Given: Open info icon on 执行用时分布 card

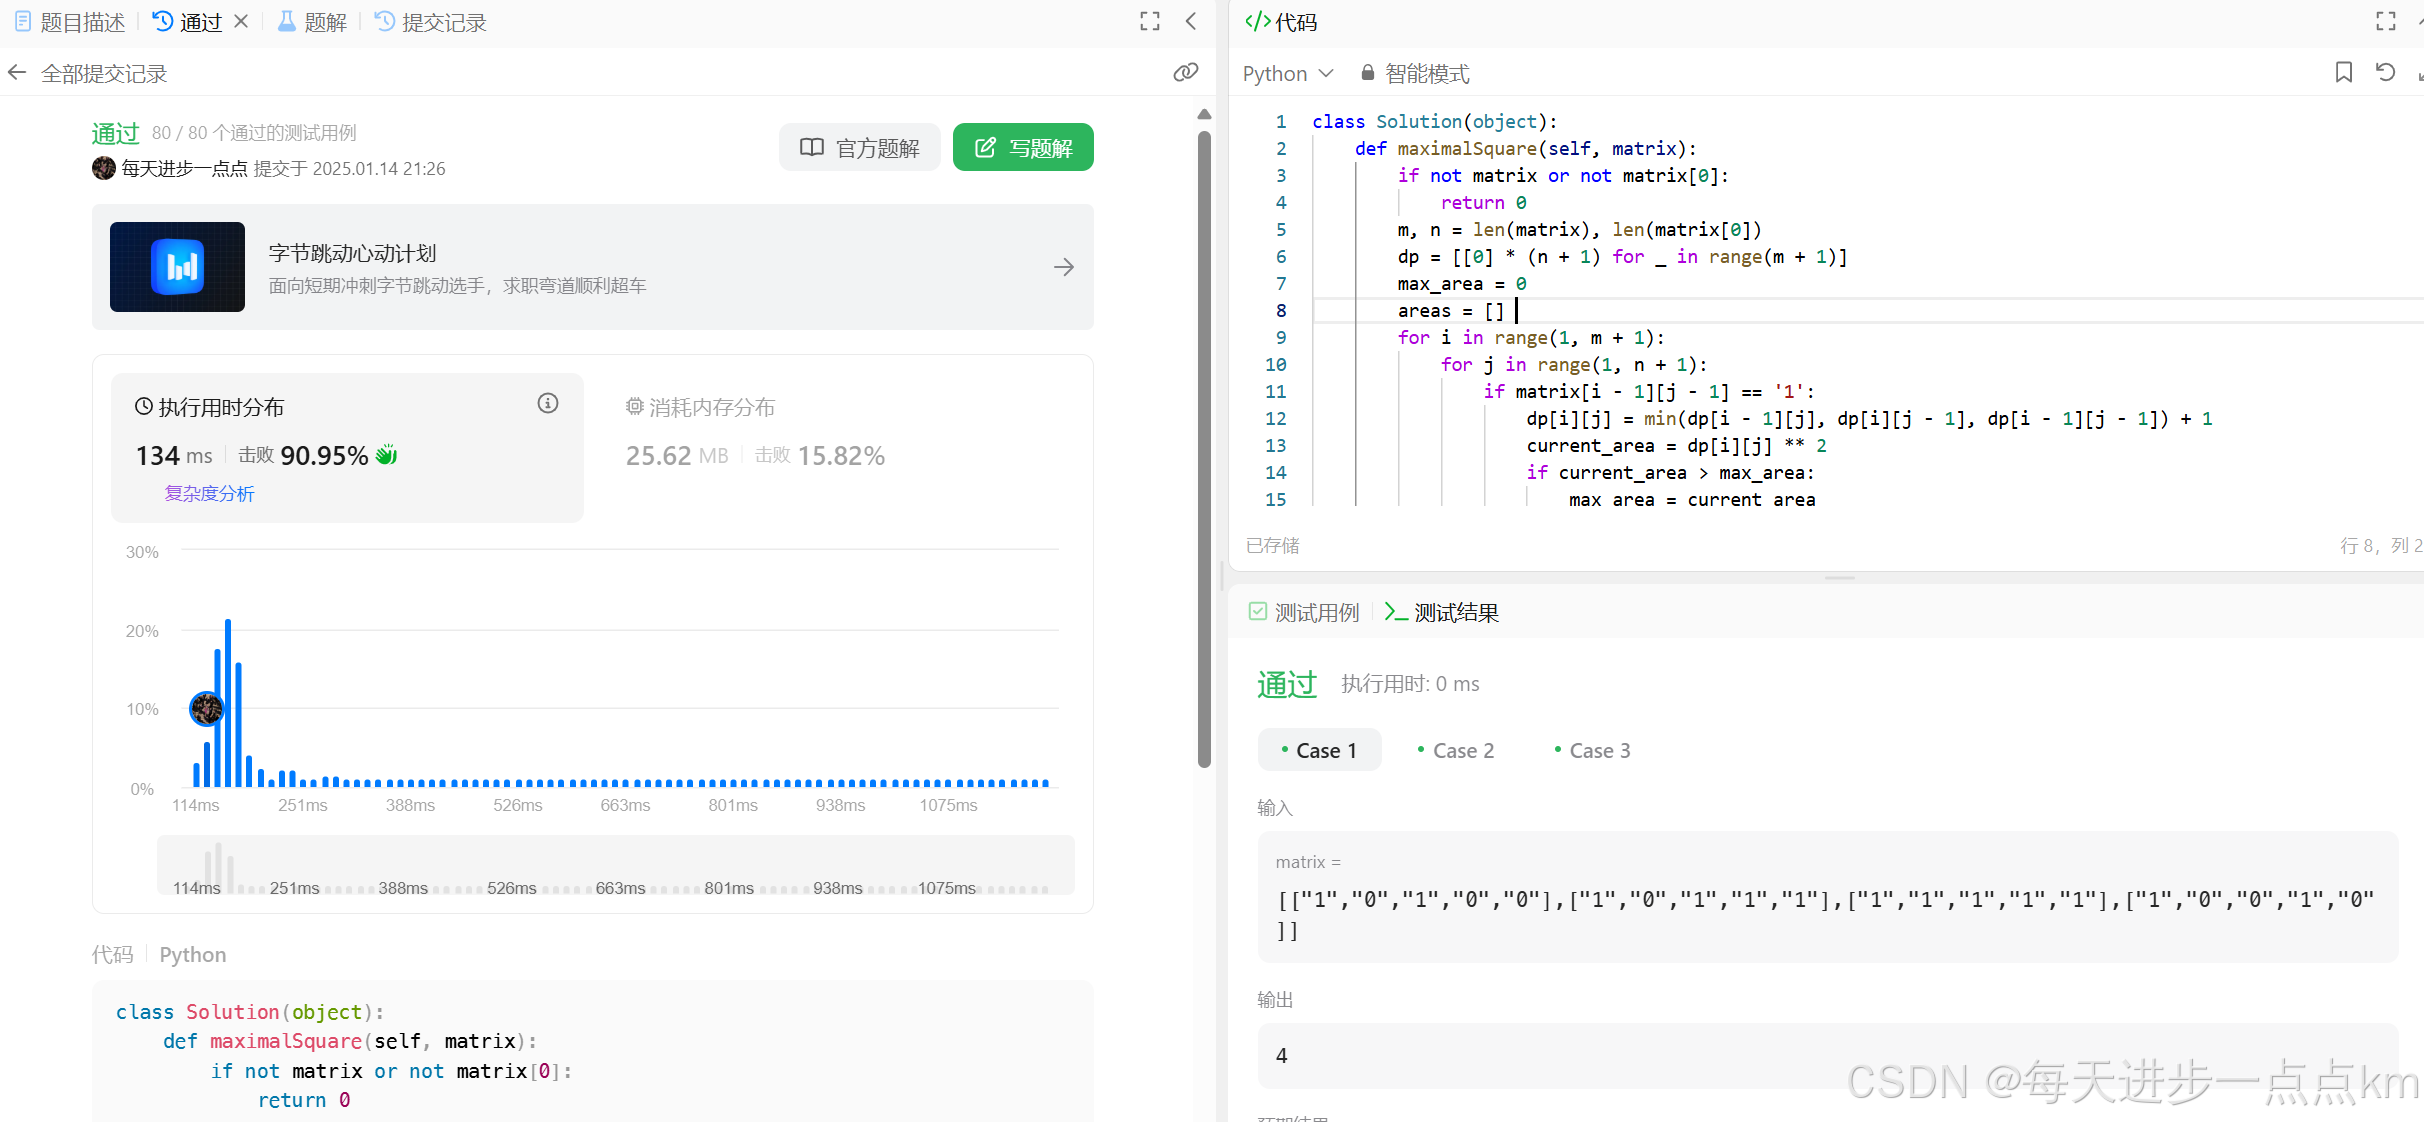Looking at the screenshot, I should pos(547,403).
